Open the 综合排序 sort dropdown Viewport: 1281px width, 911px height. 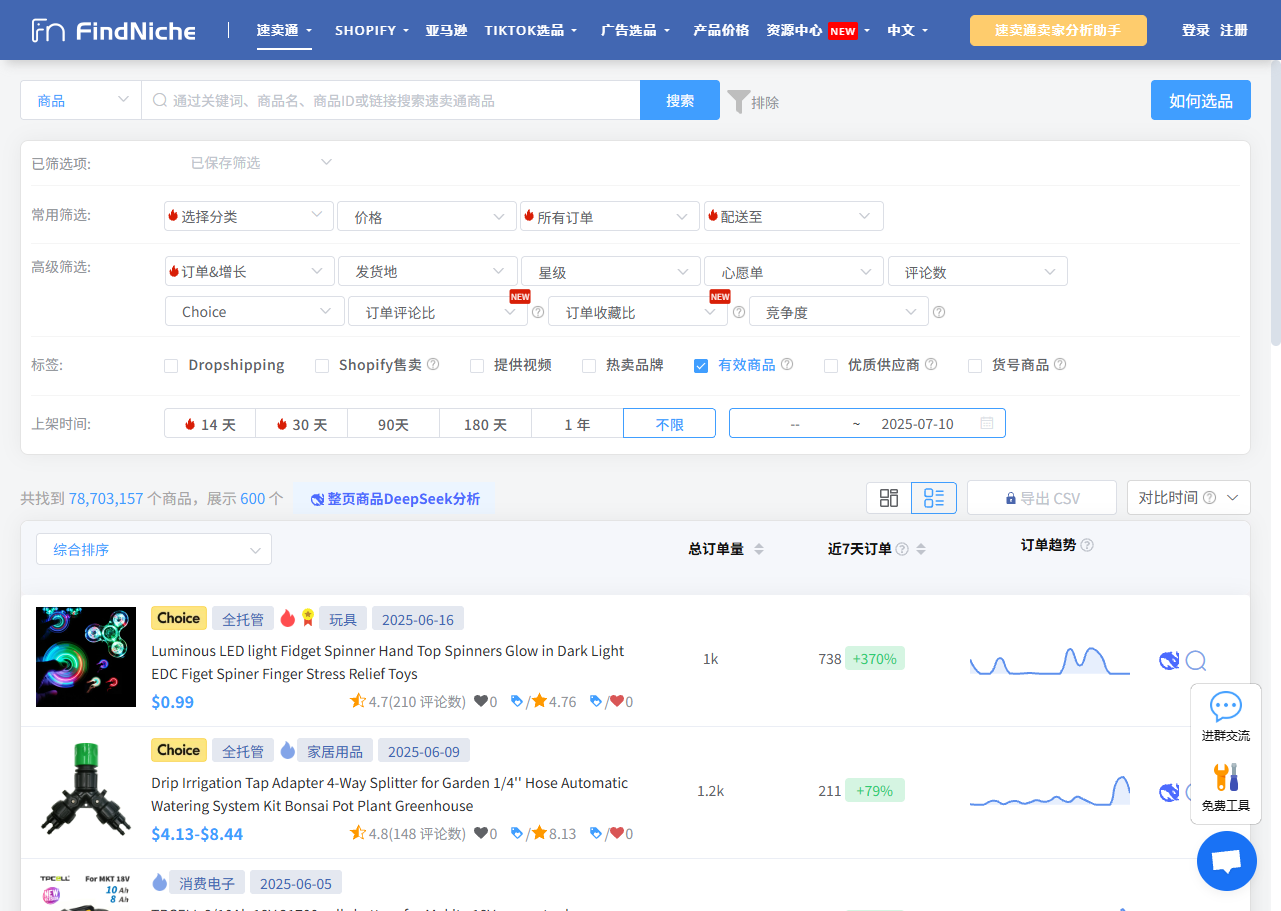coord(154,549)
